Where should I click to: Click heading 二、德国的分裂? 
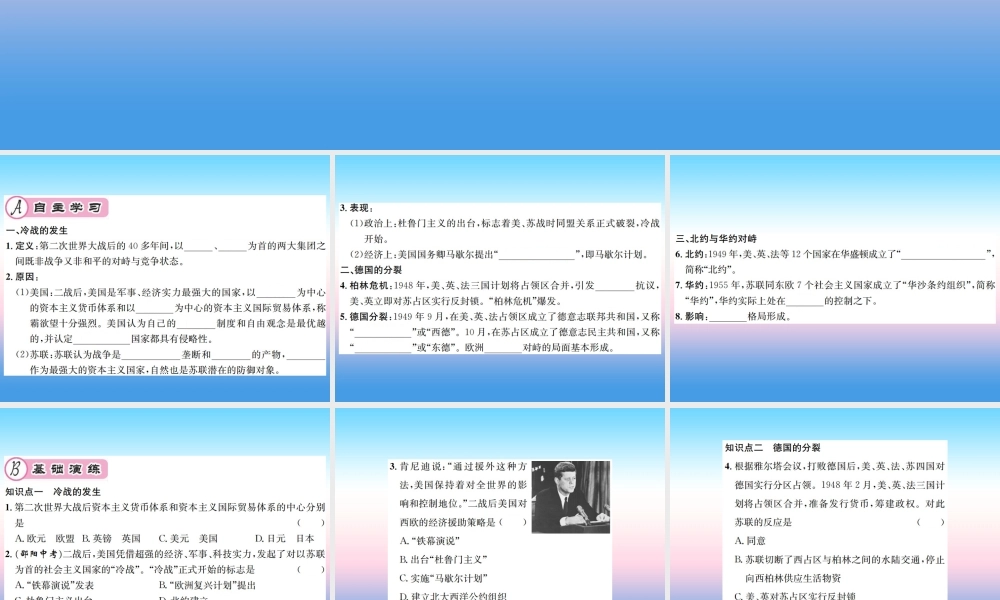[x=371, y=270]
